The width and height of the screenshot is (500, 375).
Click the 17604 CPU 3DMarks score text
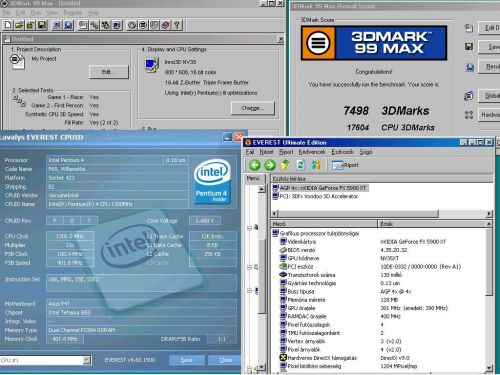[390, 127]
